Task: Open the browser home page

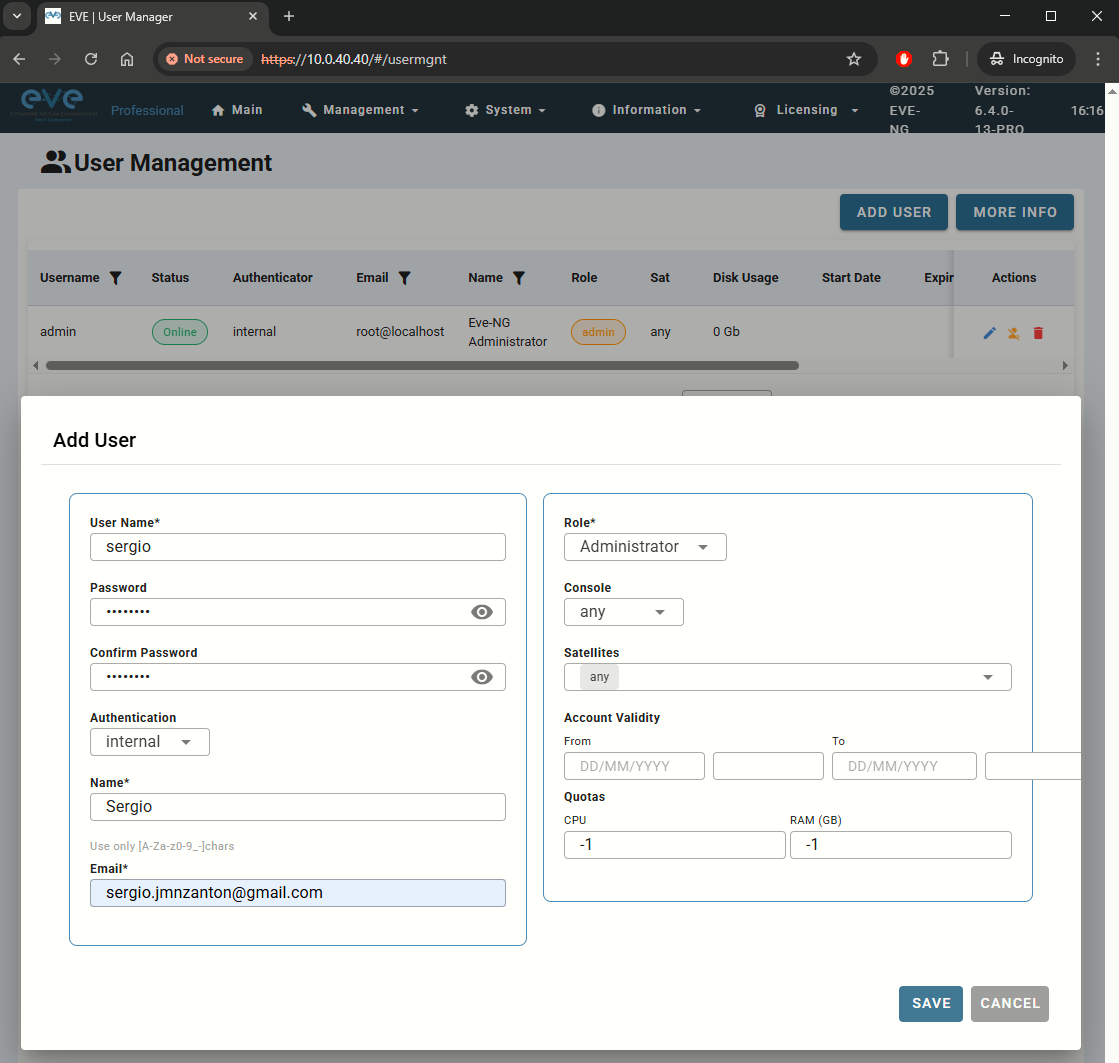Action: click(x=127, y=59)
